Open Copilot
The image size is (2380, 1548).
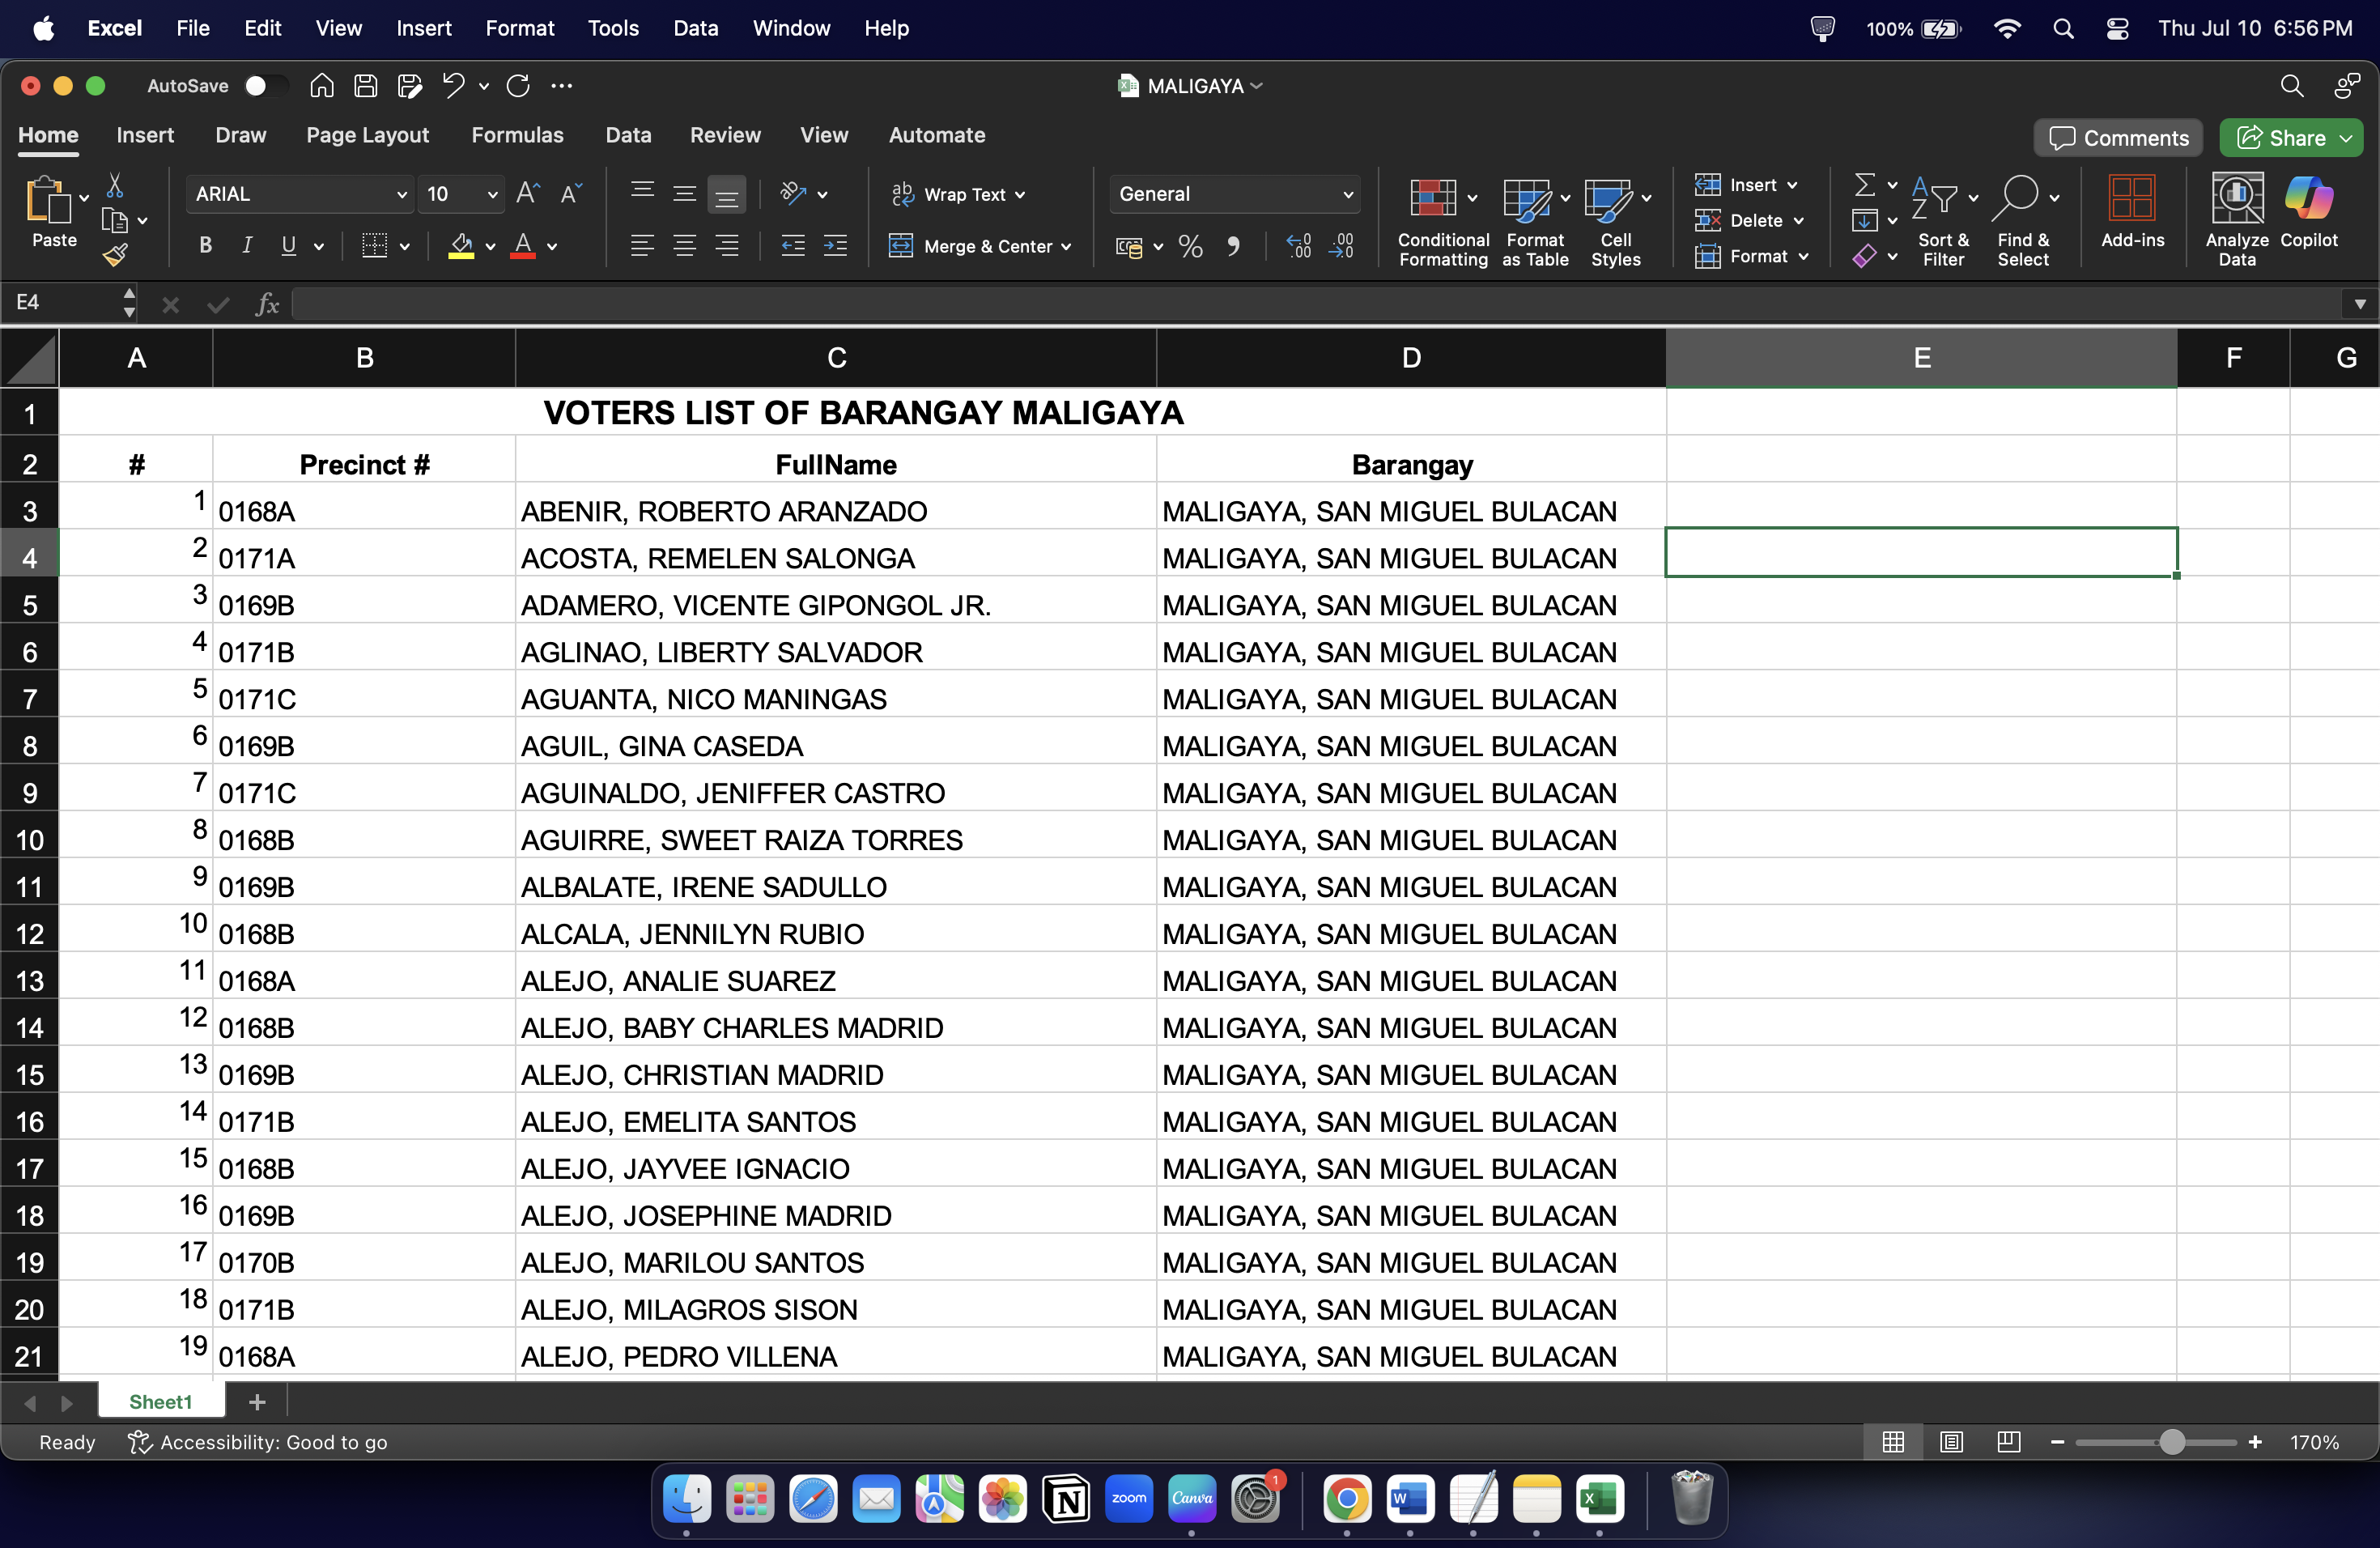click(2309, 211)
